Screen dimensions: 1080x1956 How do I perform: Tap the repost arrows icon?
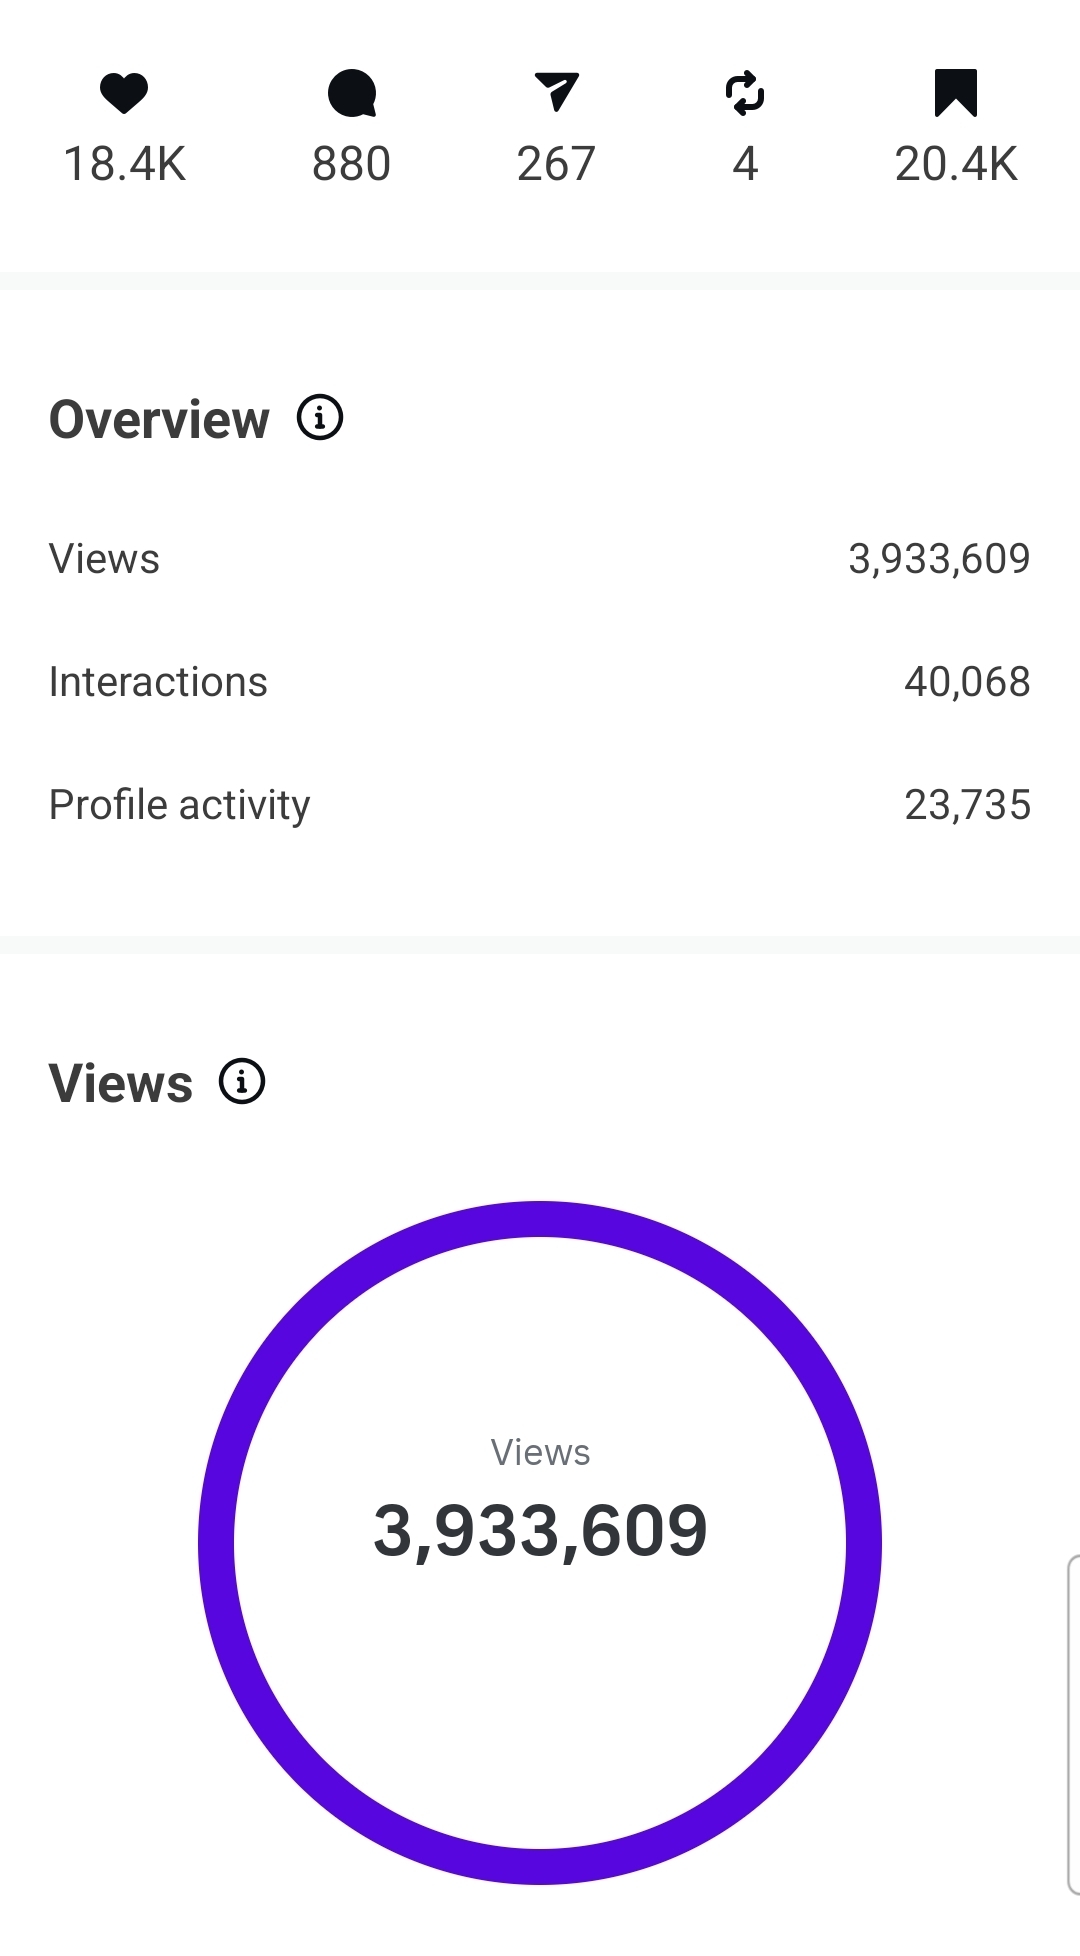[x=745, y=93]
